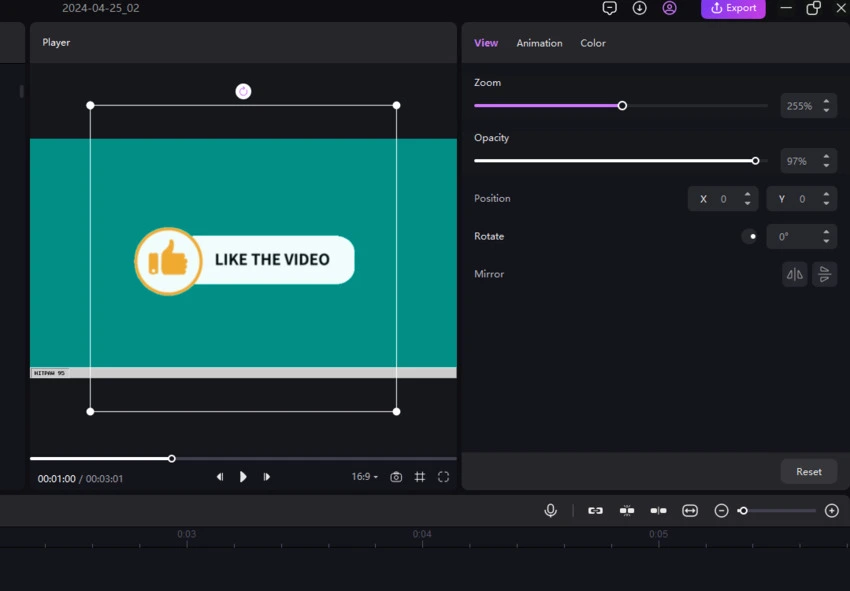Open the user account profile icon

(x=670, y=8)
